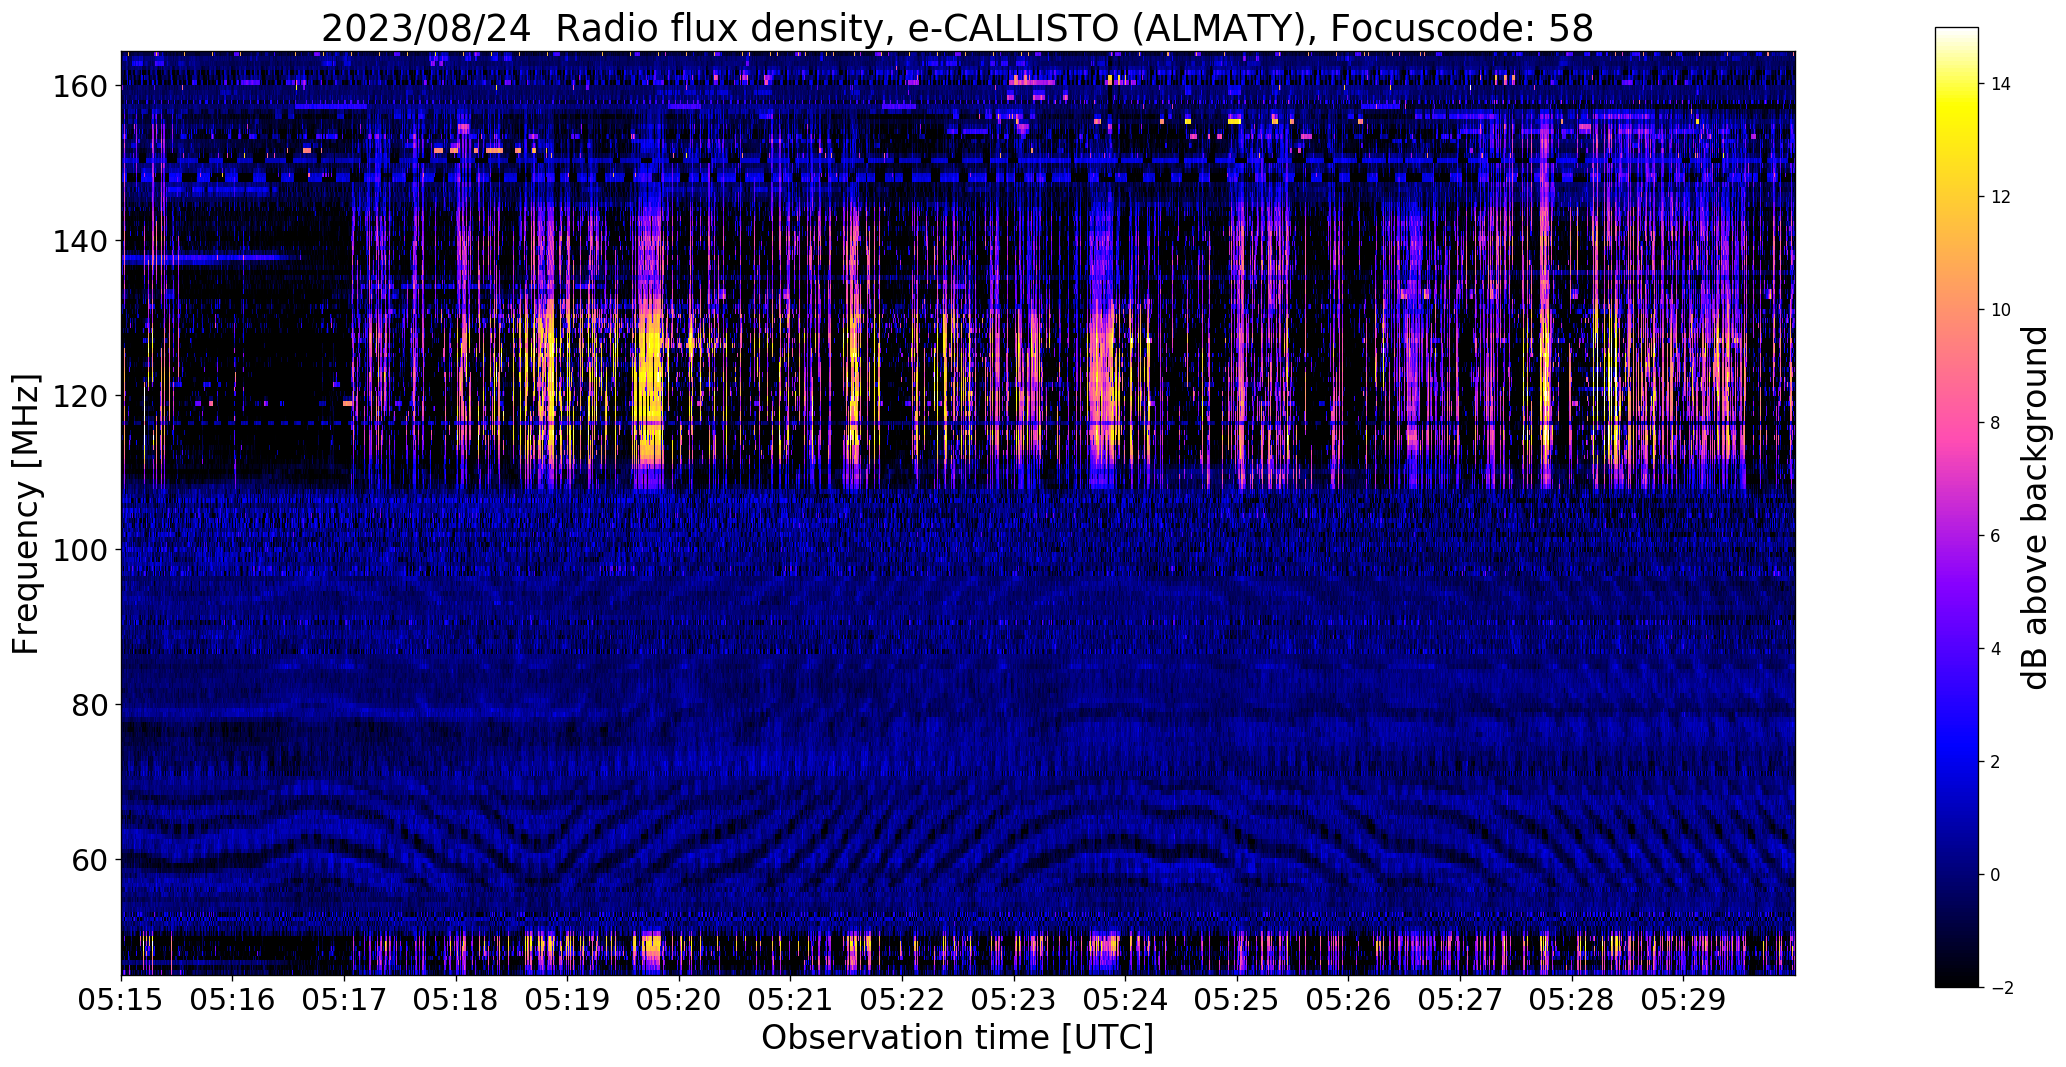Image resolution: width=2066 pixels, height=1067 pixels.
Task: Click the 160 frequency tick label
Action: (x=79, y=87)
